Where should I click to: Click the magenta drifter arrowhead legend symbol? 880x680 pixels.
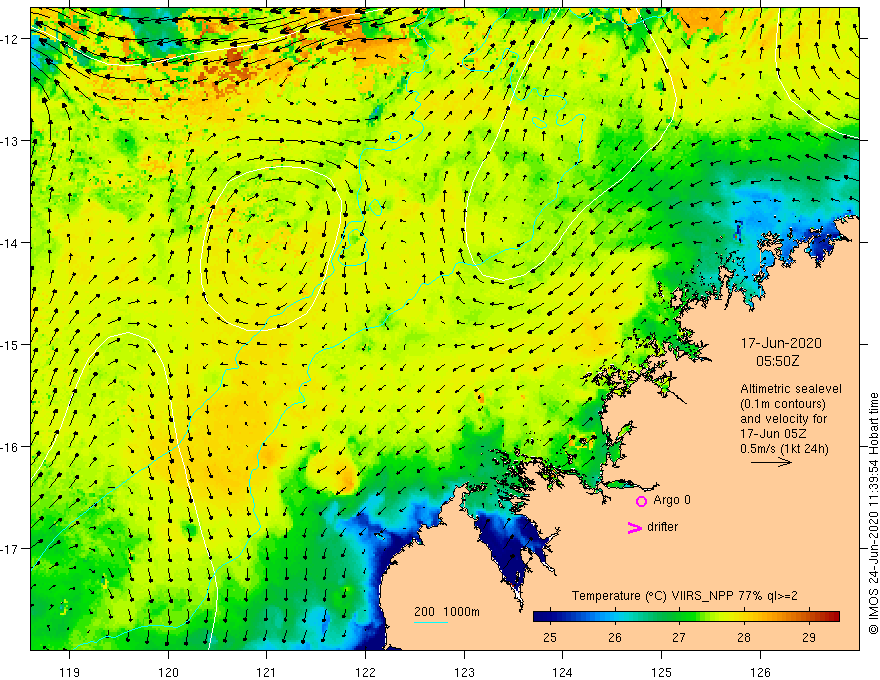point(634,527)
